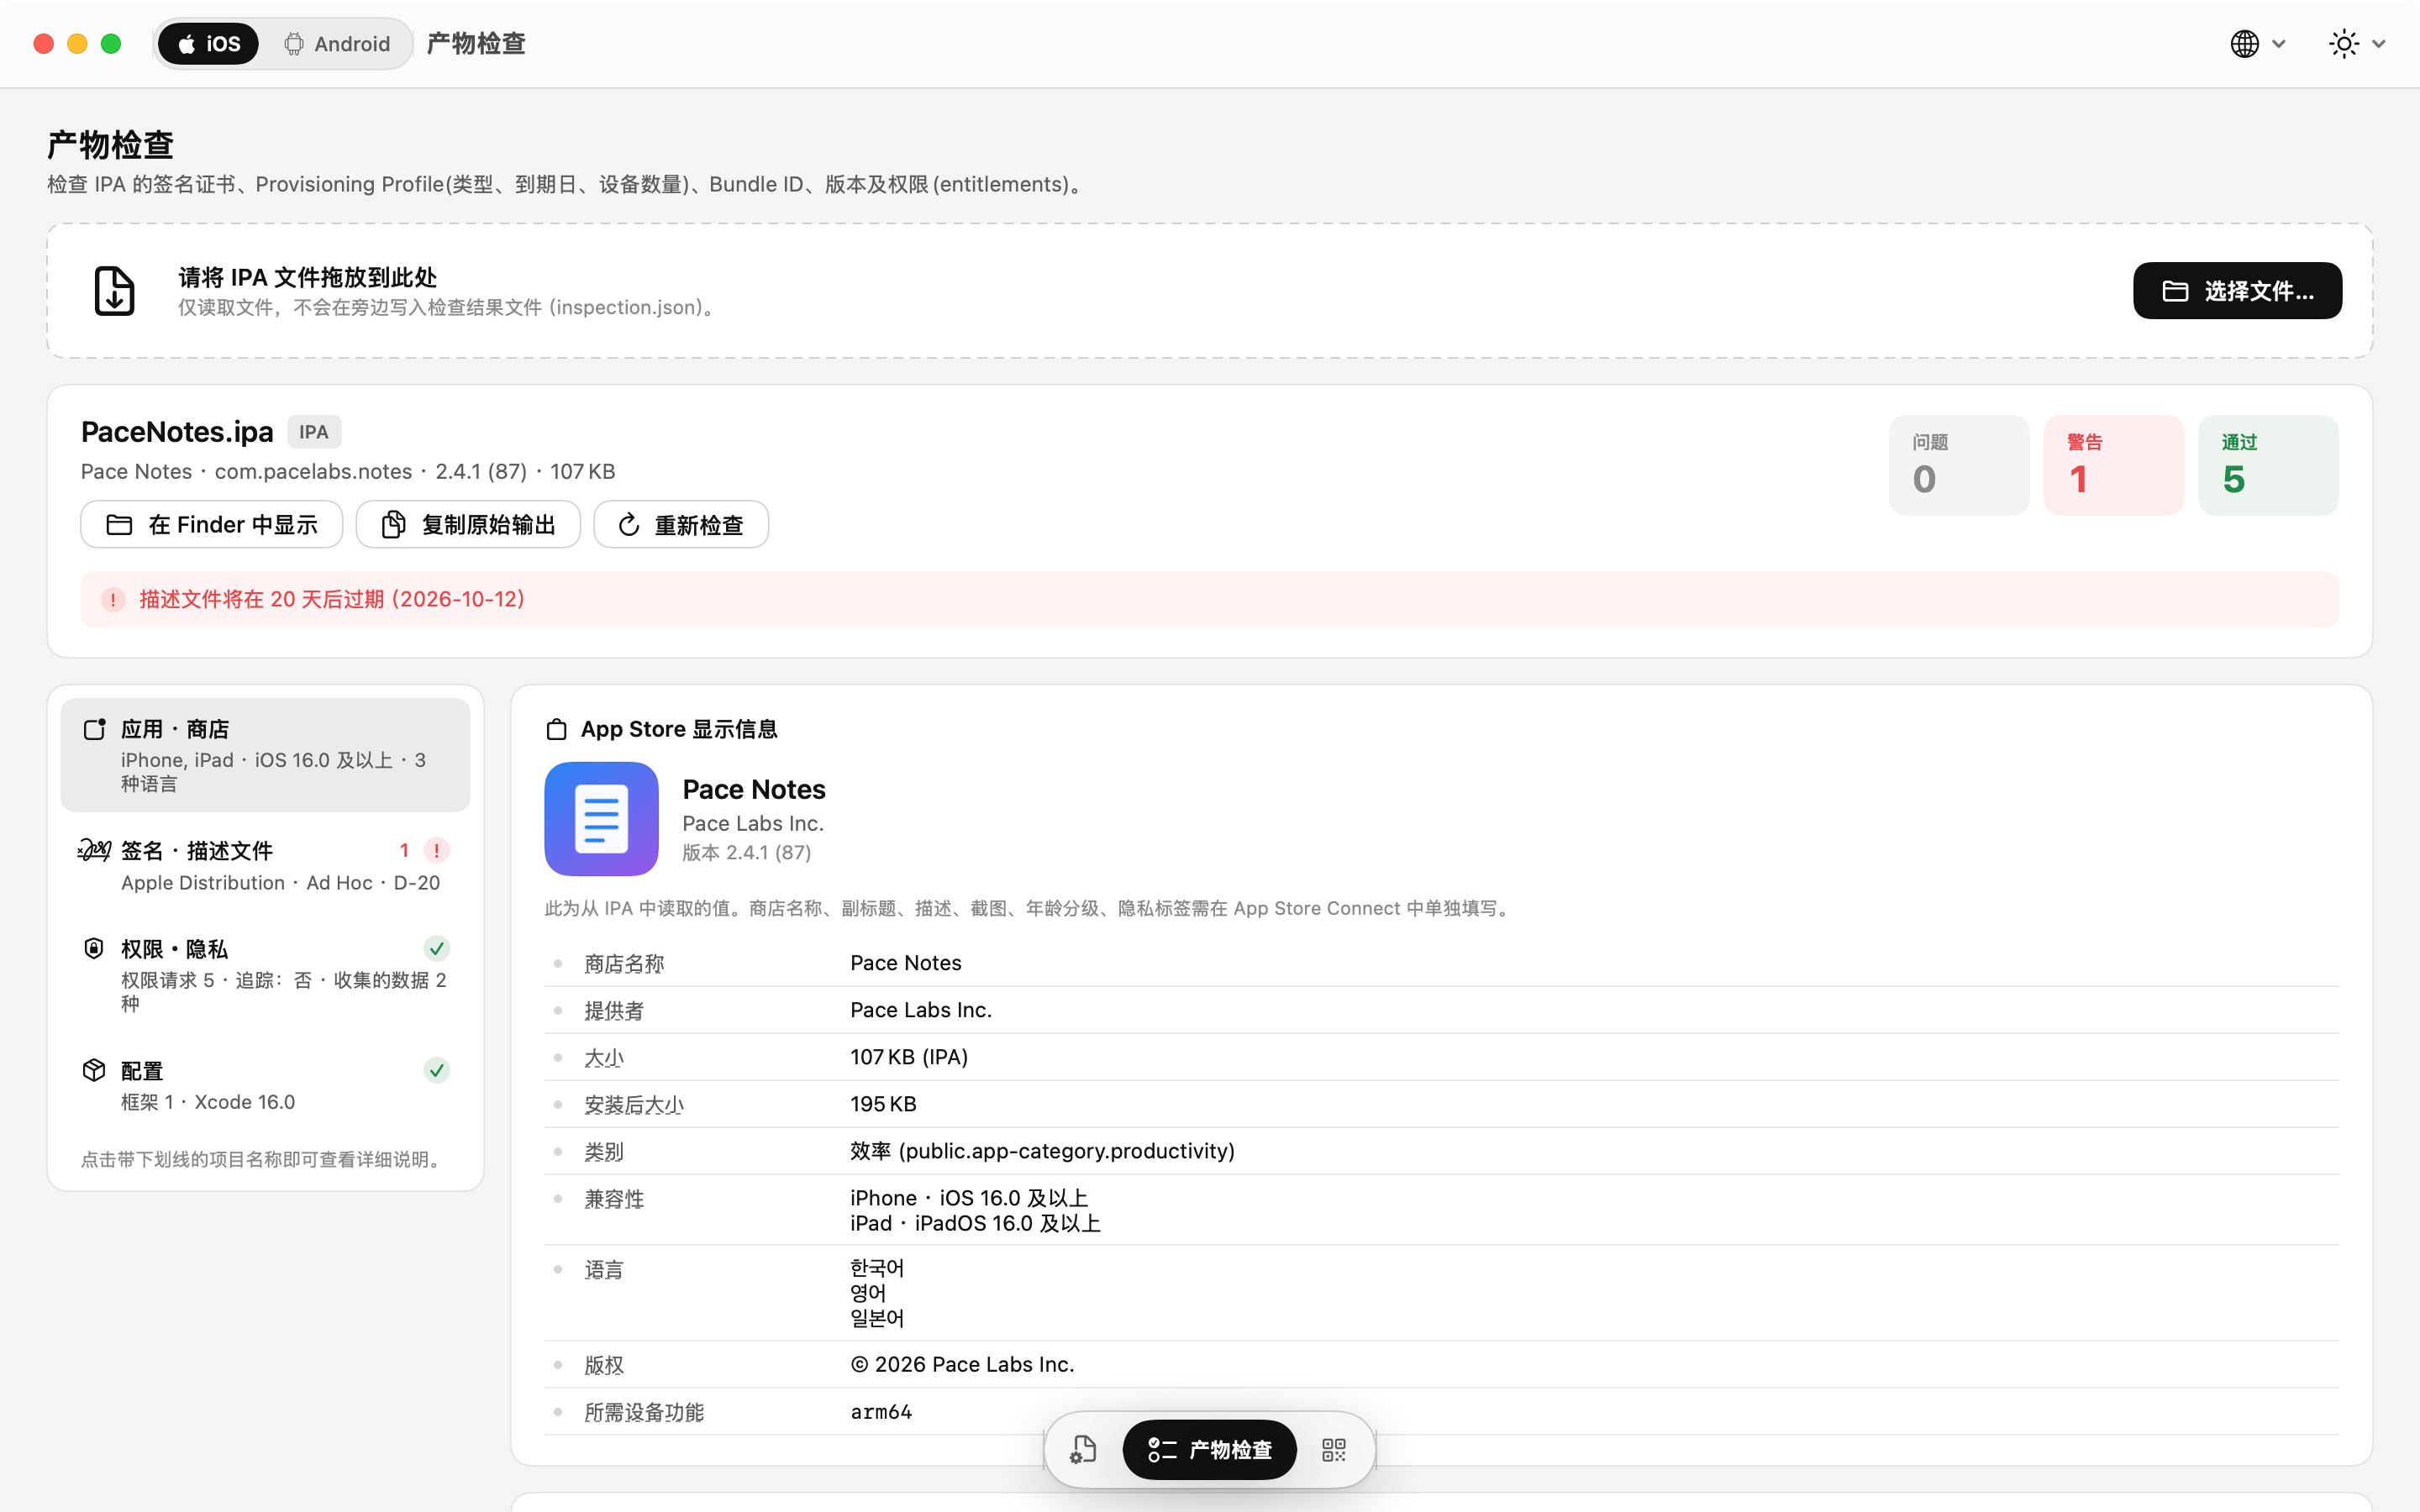Click the 效率 (public.app-category.productivity) value
Image resolution: width=2420 pixels, height=1512 pixels.
pyautogui.click(x=1042, y=1151)
